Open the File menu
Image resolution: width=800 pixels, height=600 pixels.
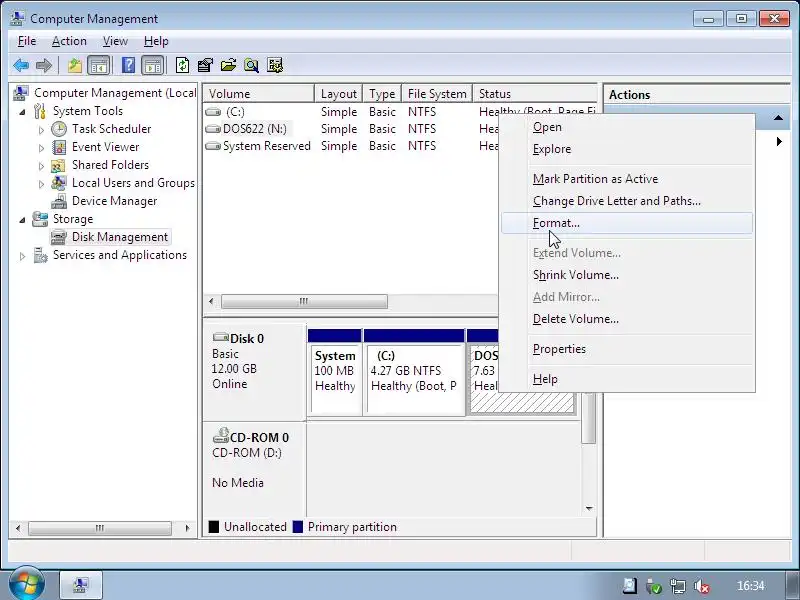(27, 41)
